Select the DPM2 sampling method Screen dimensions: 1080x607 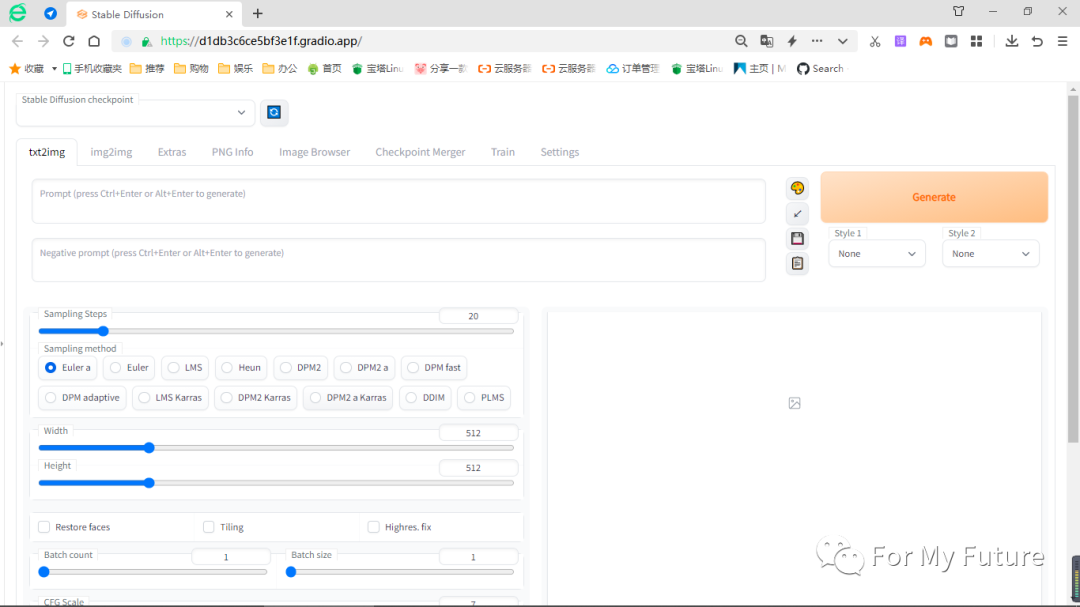point(300,367)
